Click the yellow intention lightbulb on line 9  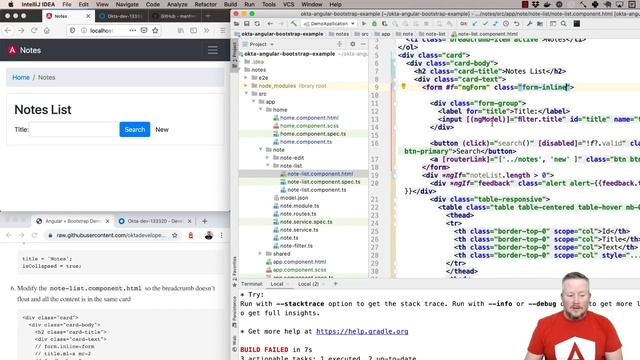click(403, 87)
